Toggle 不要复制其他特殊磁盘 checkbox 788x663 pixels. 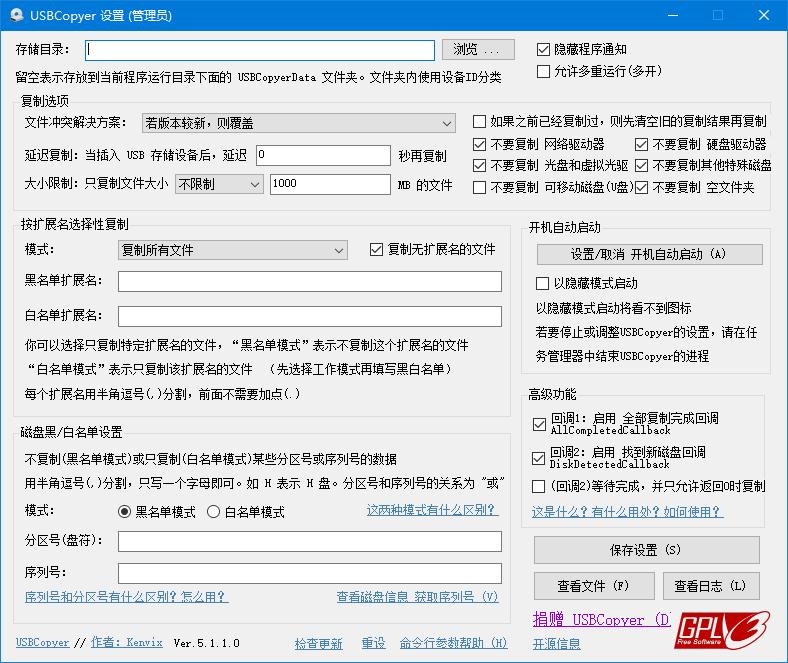click(641, 165)
